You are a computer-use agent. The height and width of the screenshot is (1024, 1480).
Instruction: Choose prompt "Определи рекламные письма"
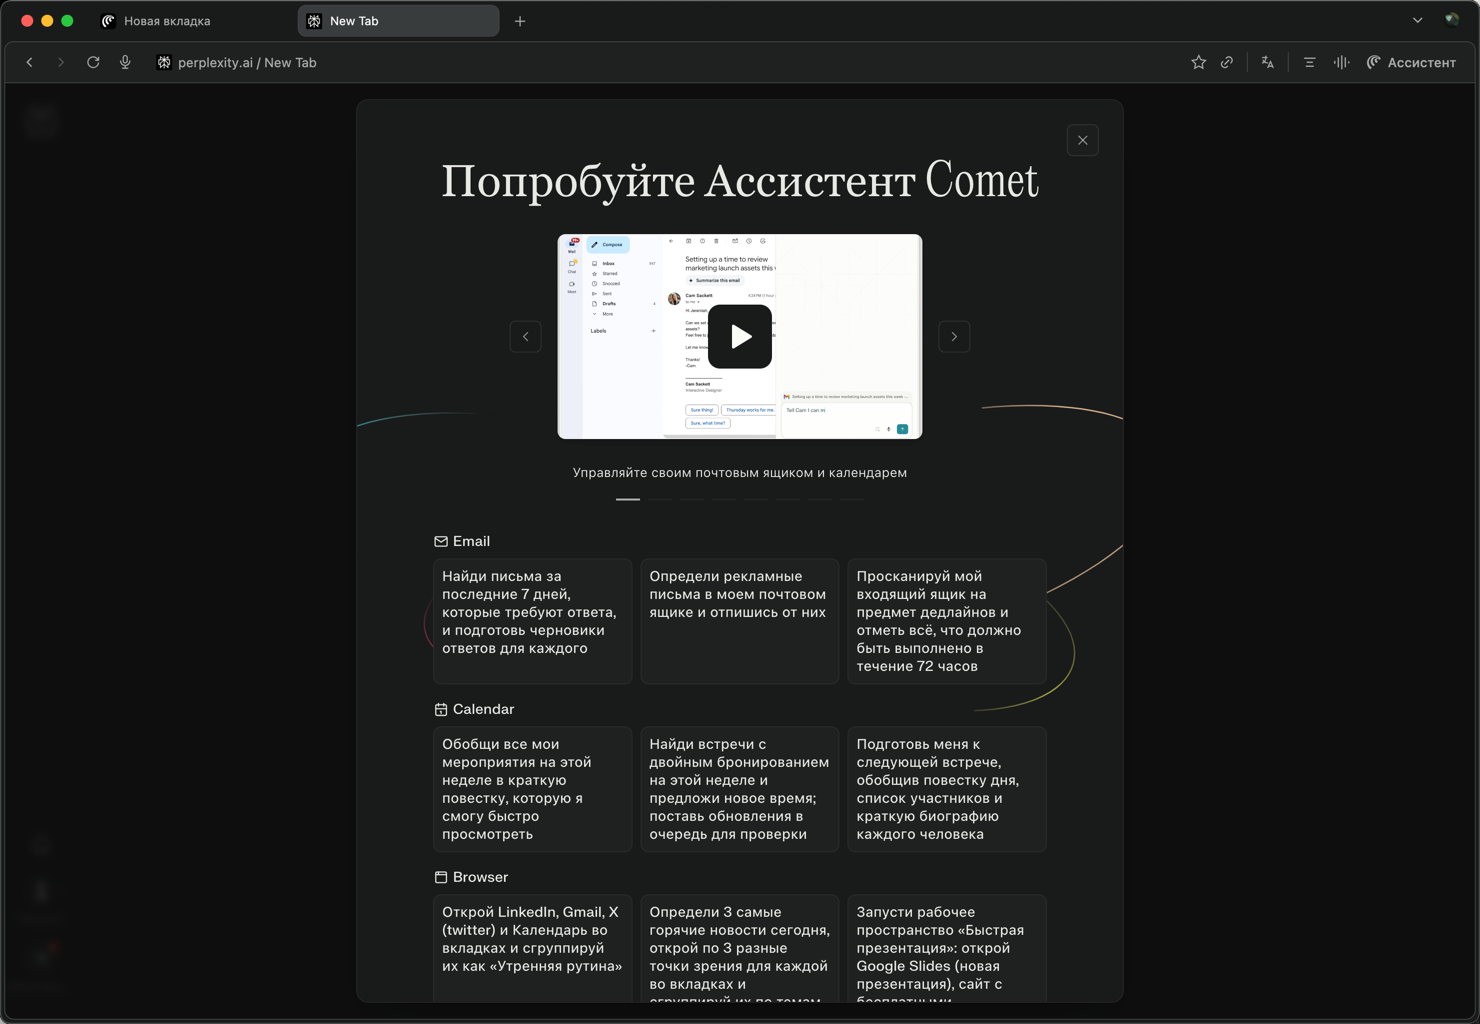(740, 621)
